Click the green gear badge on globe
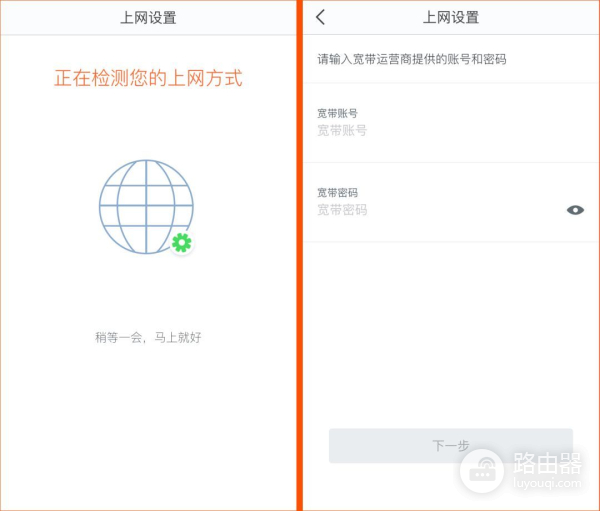Image resolution: width=600 pixels, height=511 pixels. tap(181, 242)
